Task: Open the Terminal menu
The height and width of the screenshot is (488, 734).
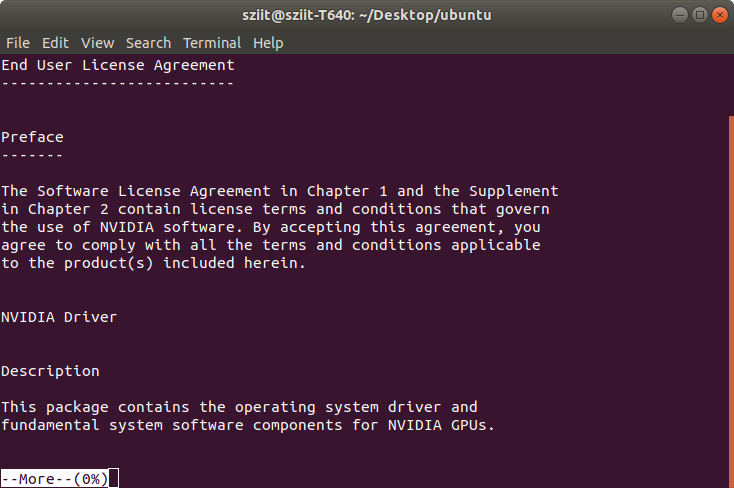Action: [212, 43]
